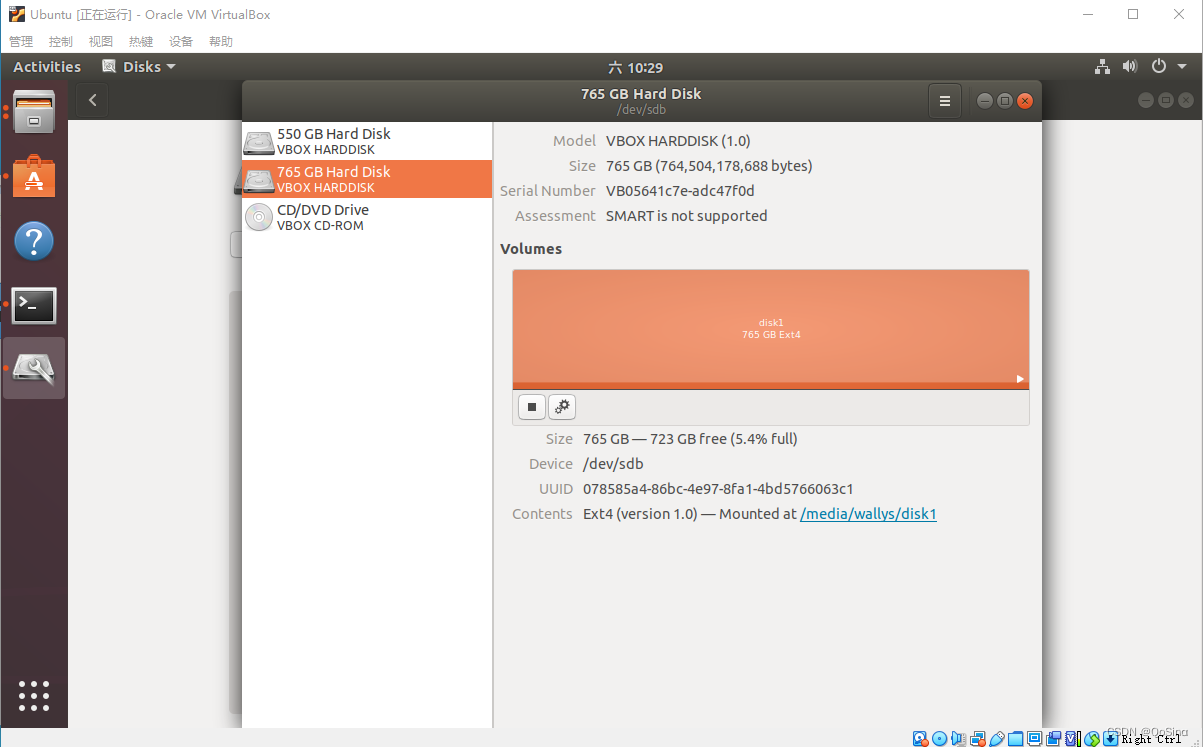1203x747 pixels.
Task: Click Model value VBOX HARDDISK (1.0)
Action: tap(678, 141)
